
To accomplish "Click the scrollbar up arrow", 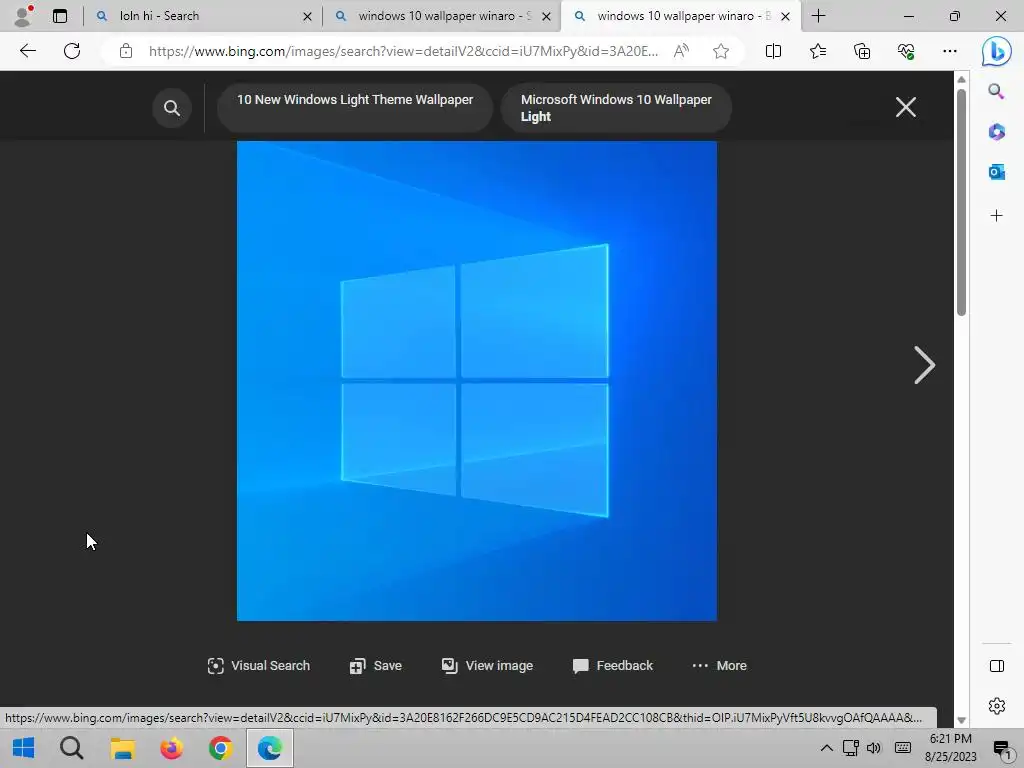I will click(x=961, y=80).
